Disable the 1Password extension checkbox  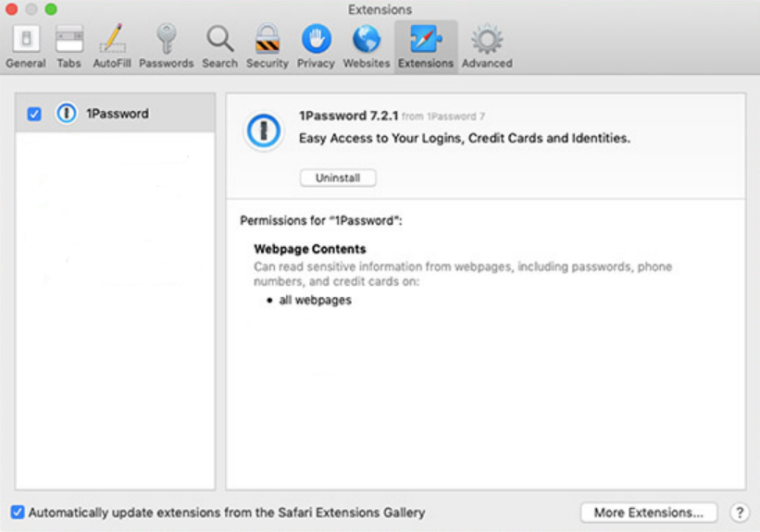point(34,114)
